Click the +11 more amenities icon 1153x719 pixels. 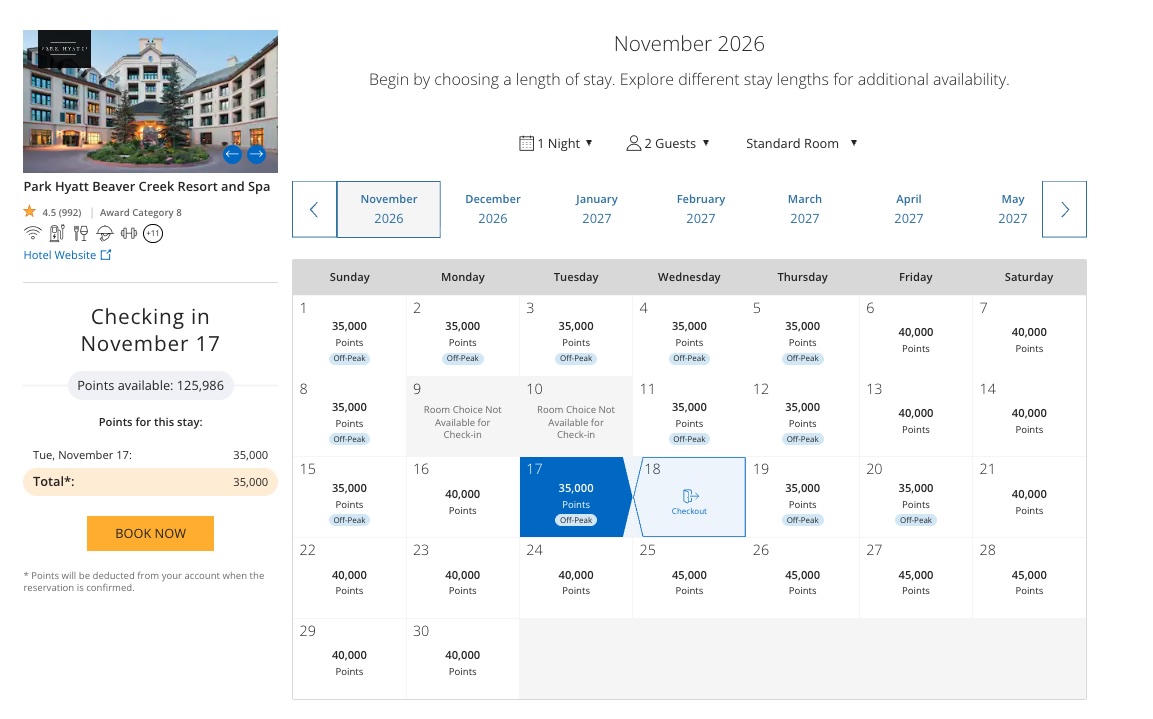153,234
